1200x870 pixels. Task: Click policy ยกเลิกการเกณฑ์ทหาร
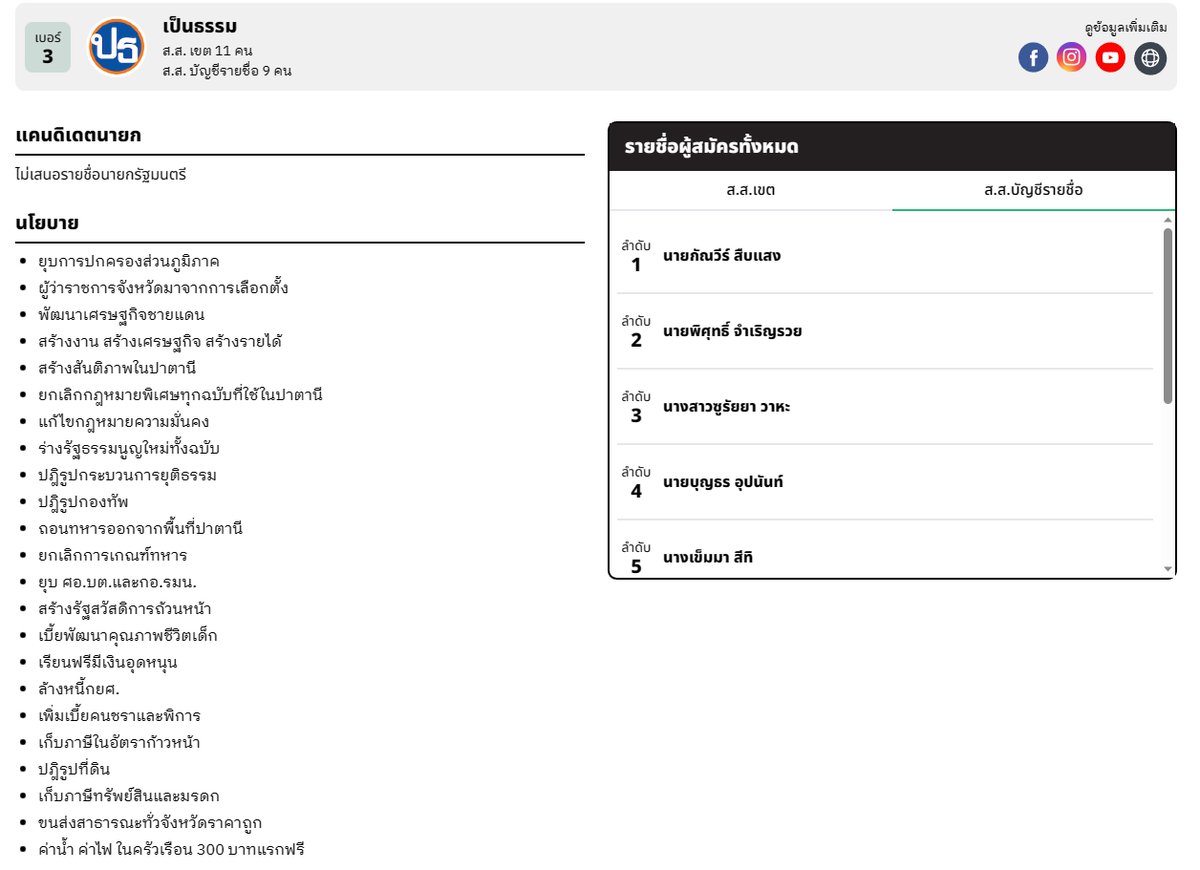click(112, 555)
